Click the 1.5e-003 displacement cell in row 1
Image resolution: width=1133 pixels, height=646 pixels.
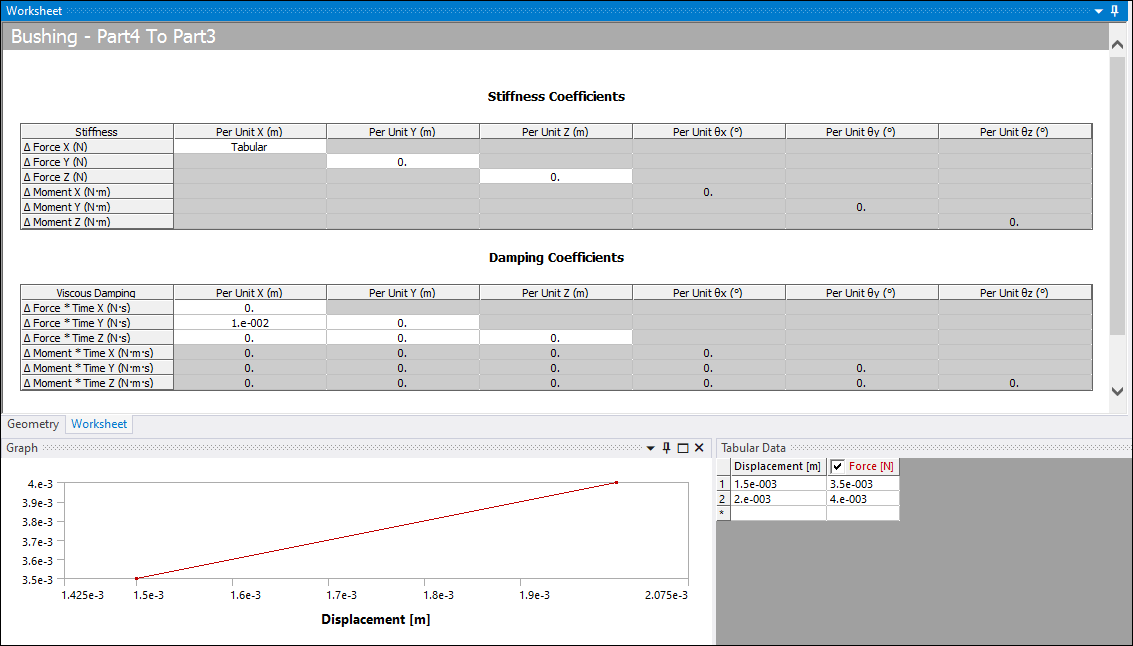click(x=778, y=484)
